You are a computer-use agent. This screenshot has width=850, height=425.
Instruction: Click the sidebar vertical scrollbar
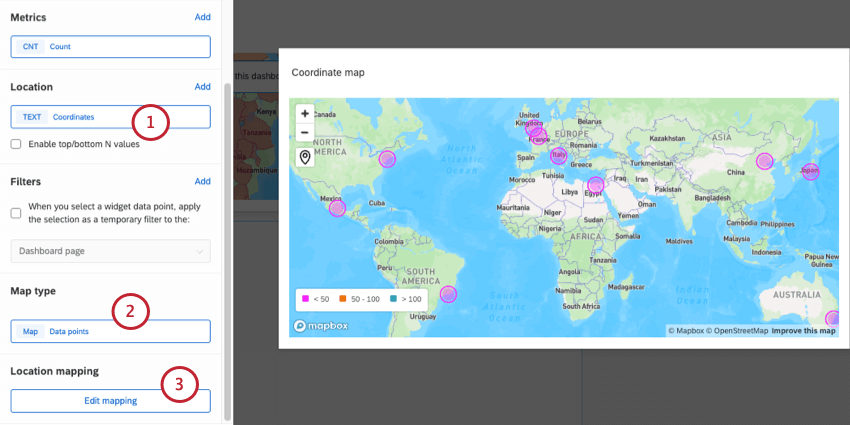click(x=228, y=252)
